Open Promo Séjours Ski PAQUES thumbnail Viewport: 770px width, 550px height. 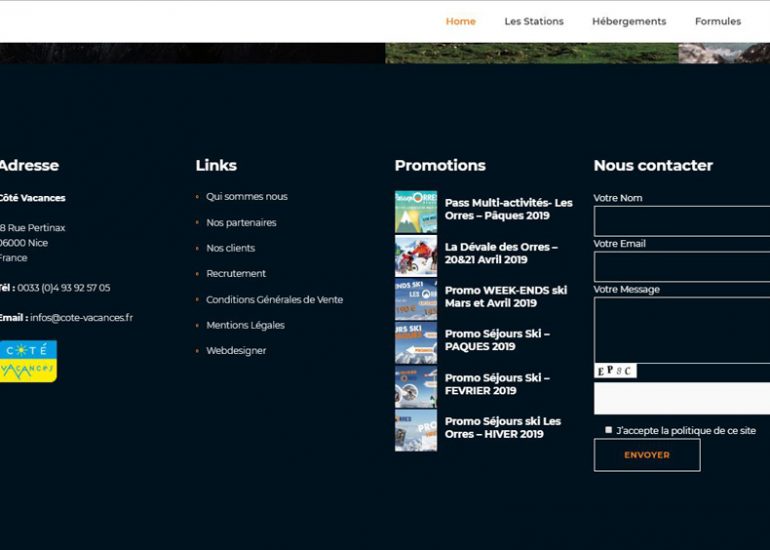coord(416,343)
